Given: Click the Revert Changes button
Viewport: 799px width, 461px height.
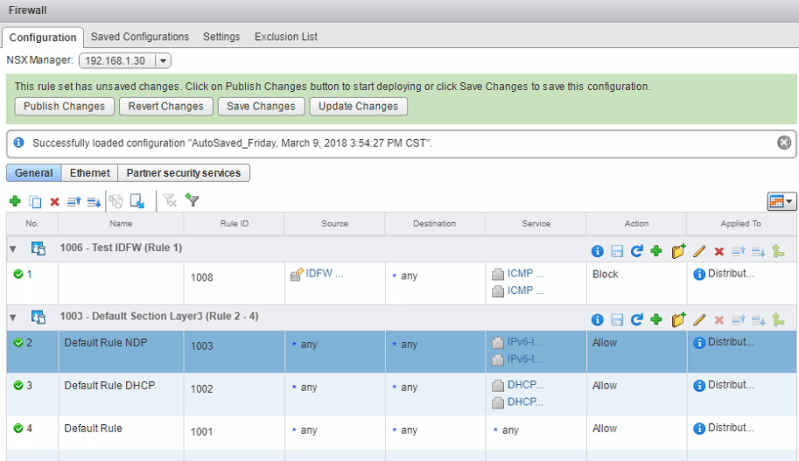Looking at the screenshot, I should point(166,106).
